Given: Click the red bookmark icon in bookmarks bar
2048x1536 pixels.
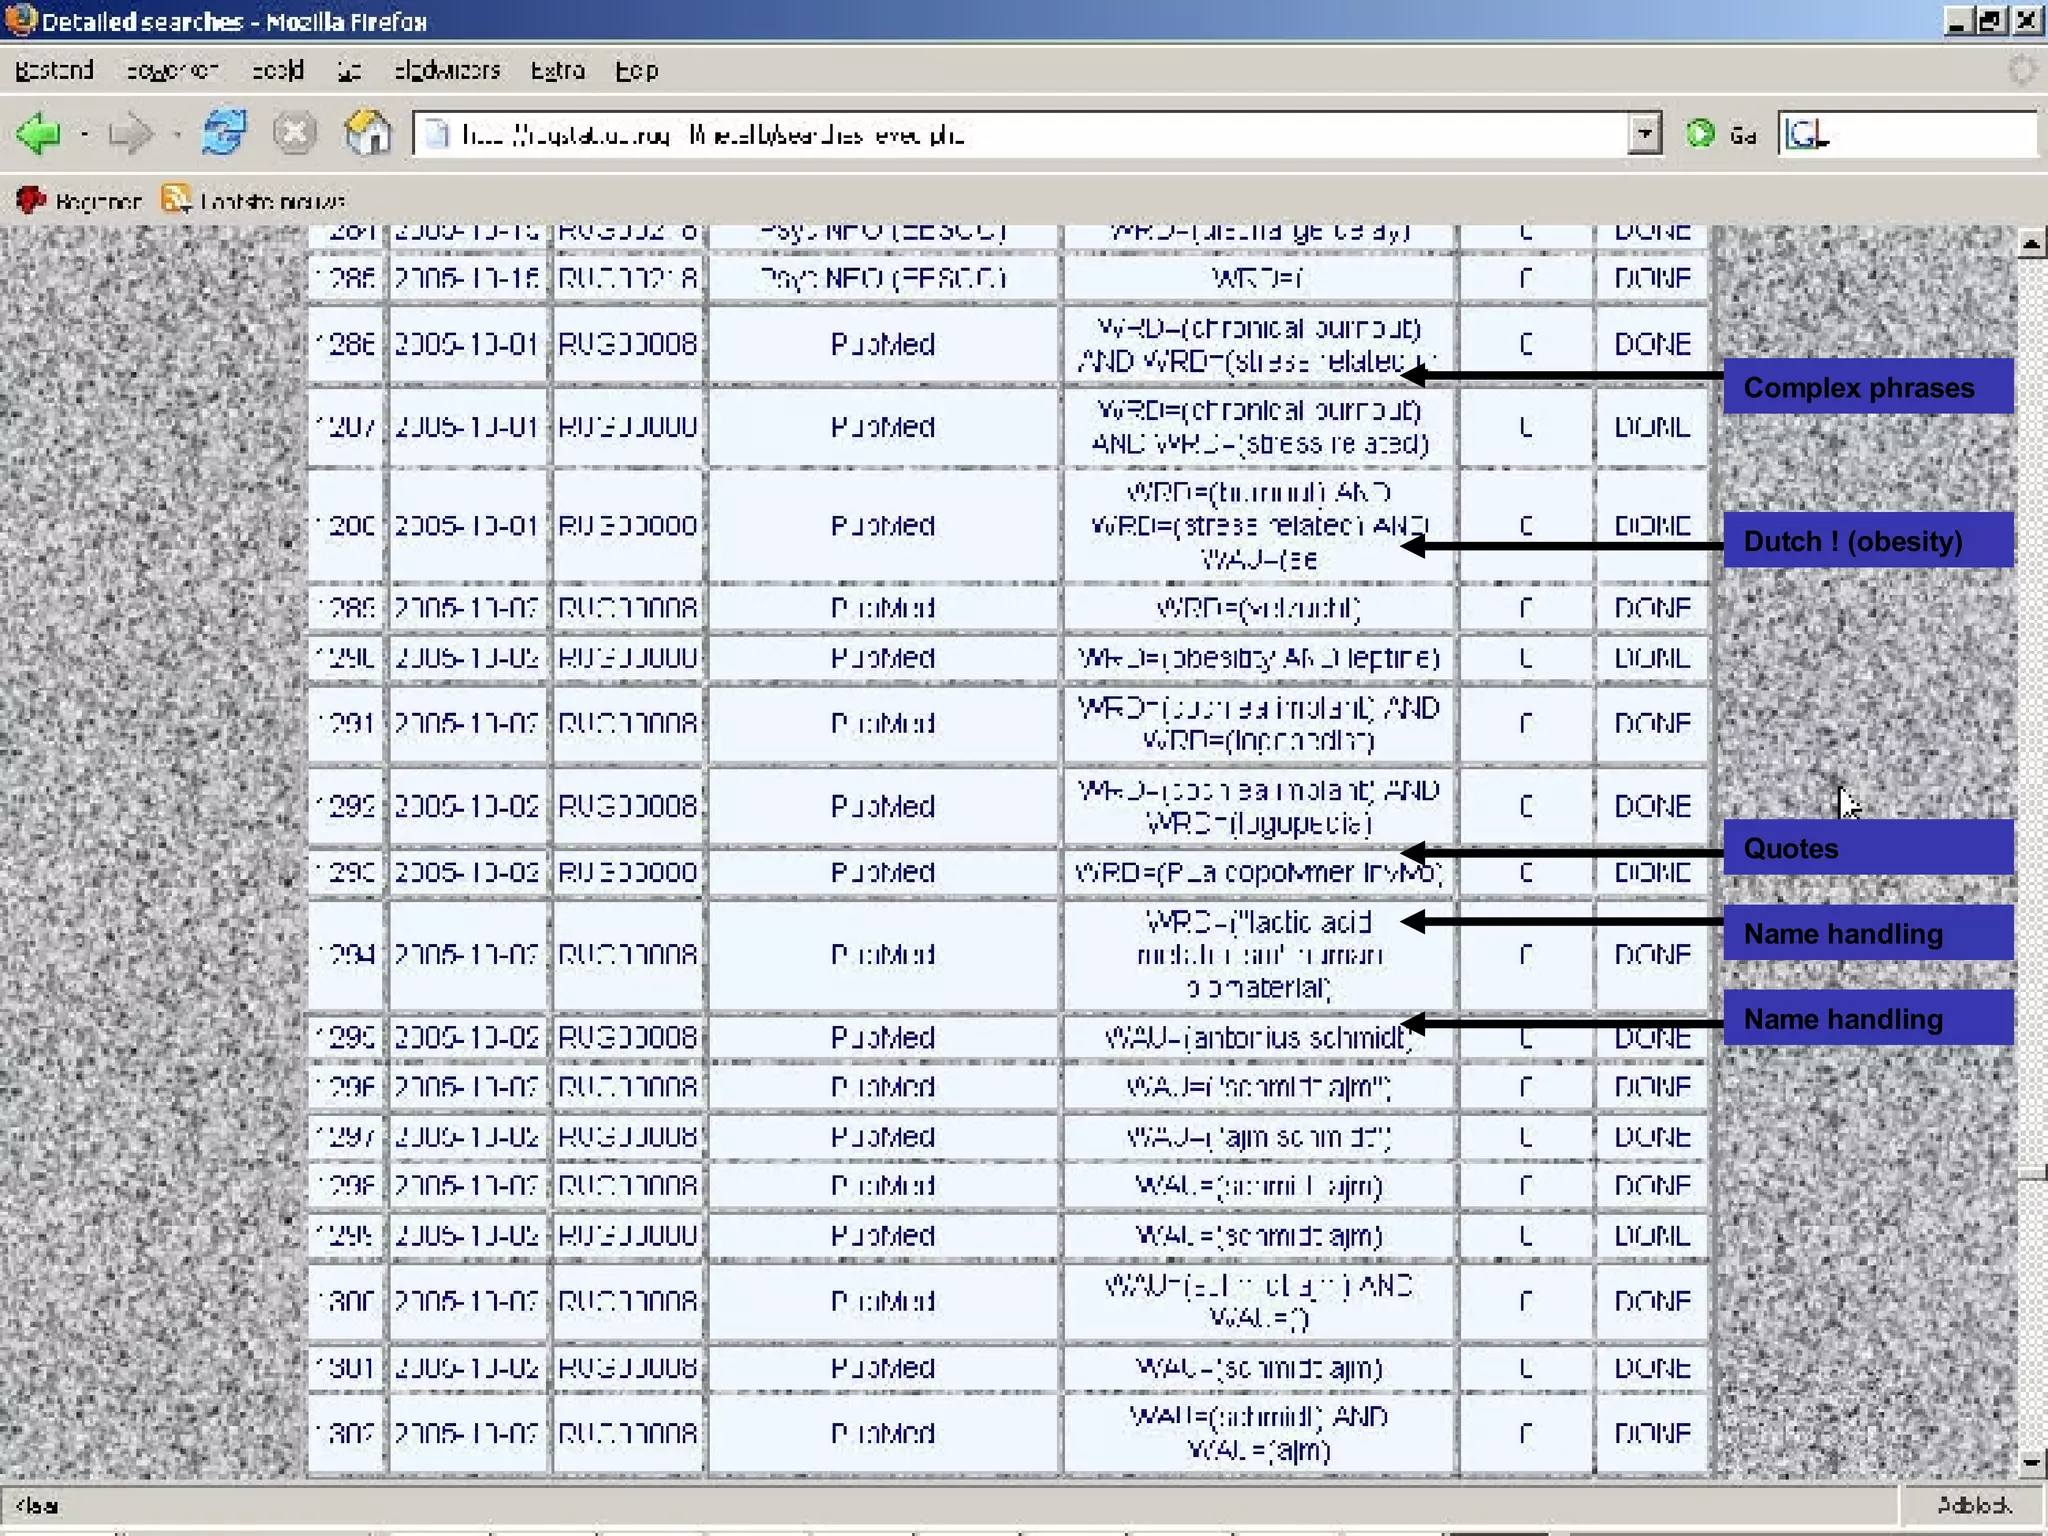Looking at the screenshot, I should tap(30, 200).
